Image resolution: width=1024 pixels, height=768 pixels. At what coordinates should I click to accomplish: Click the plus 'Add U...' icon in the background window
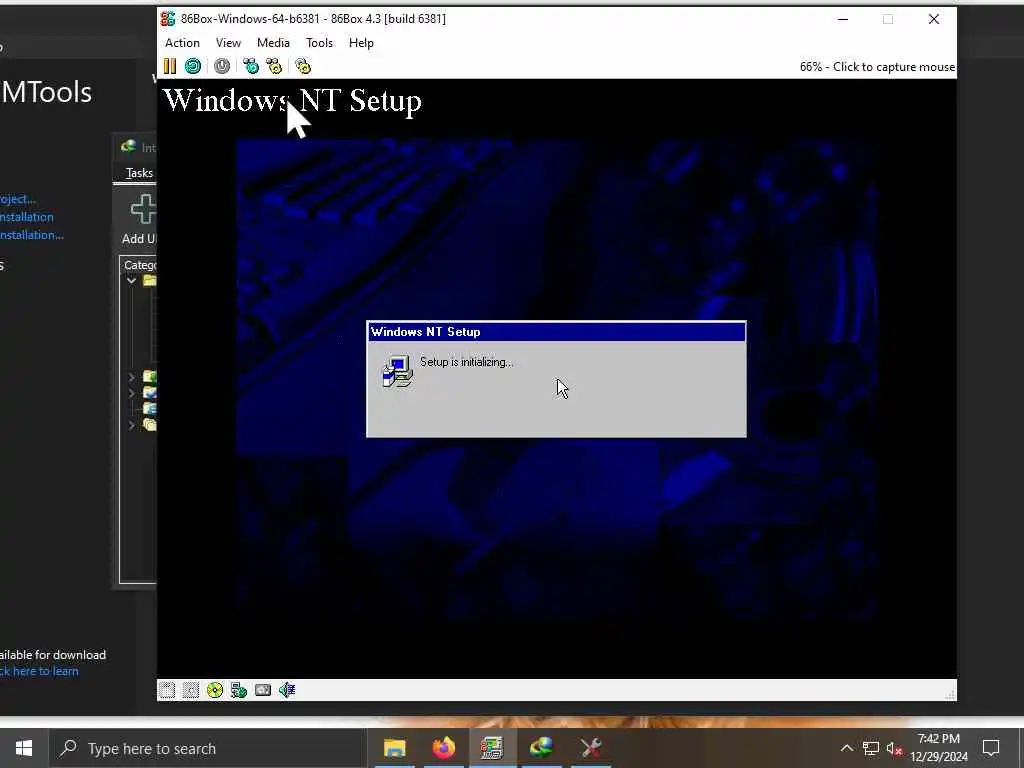pos(143,209)
